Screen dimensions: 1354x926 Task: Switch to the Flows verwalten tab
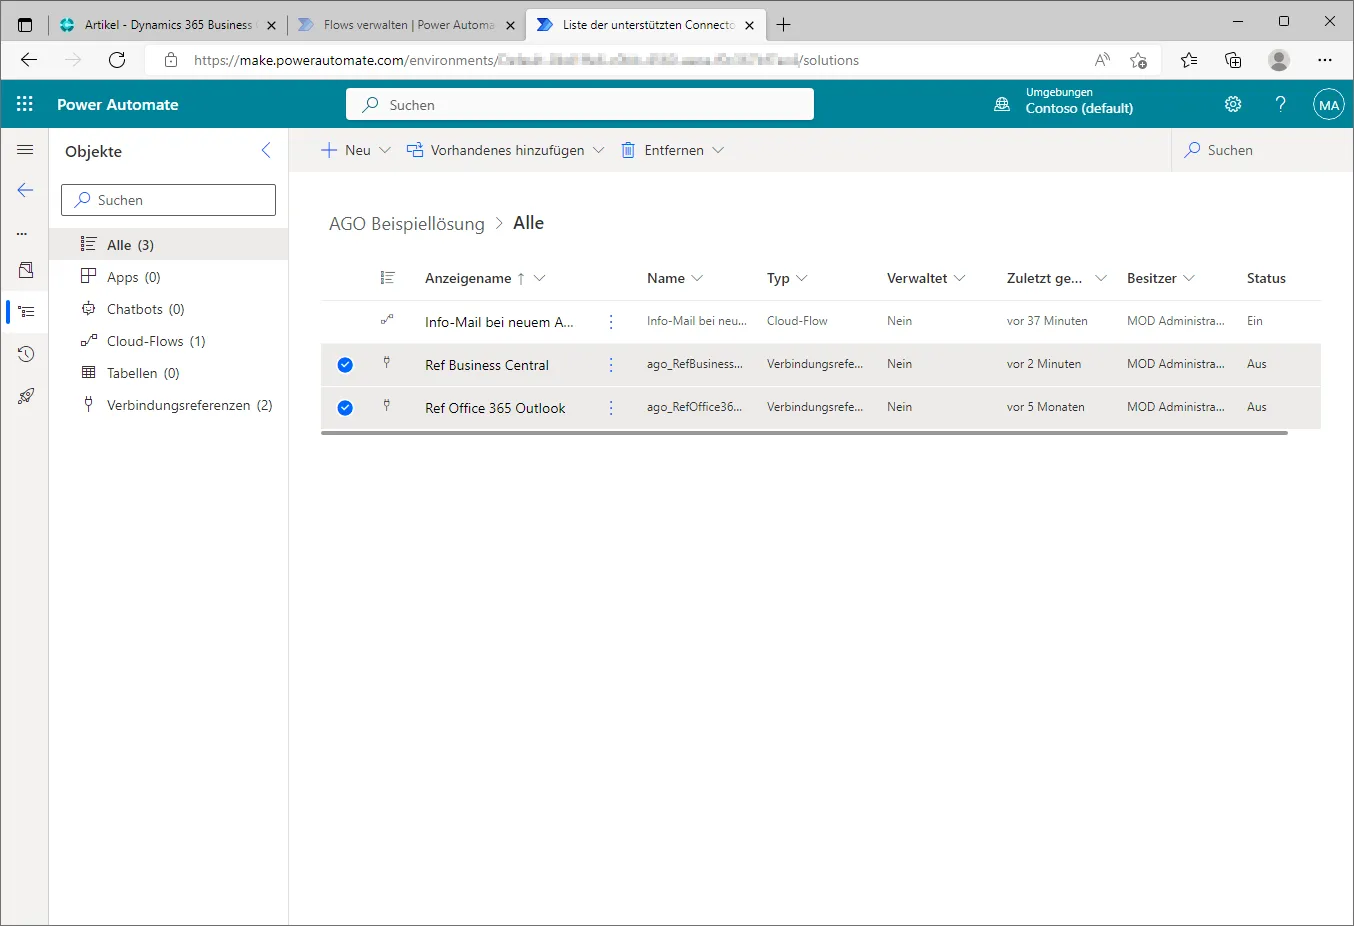408,24
